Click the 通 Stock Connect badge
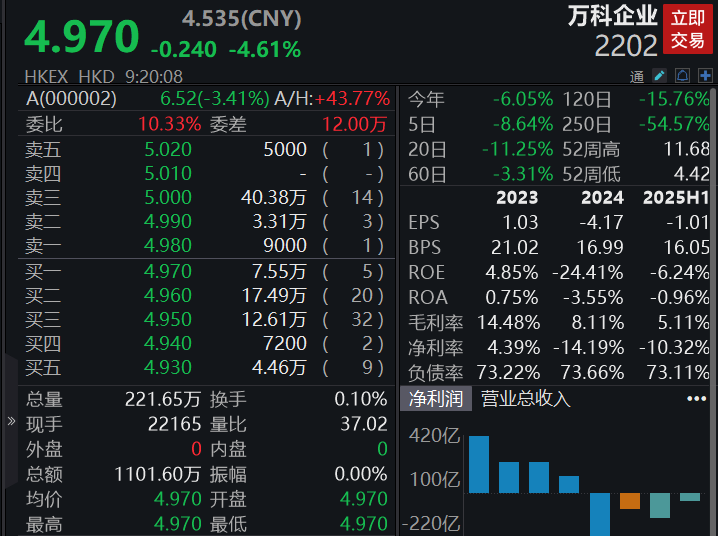The height and width of the screenshot is (536, 718). pos(637,76)
